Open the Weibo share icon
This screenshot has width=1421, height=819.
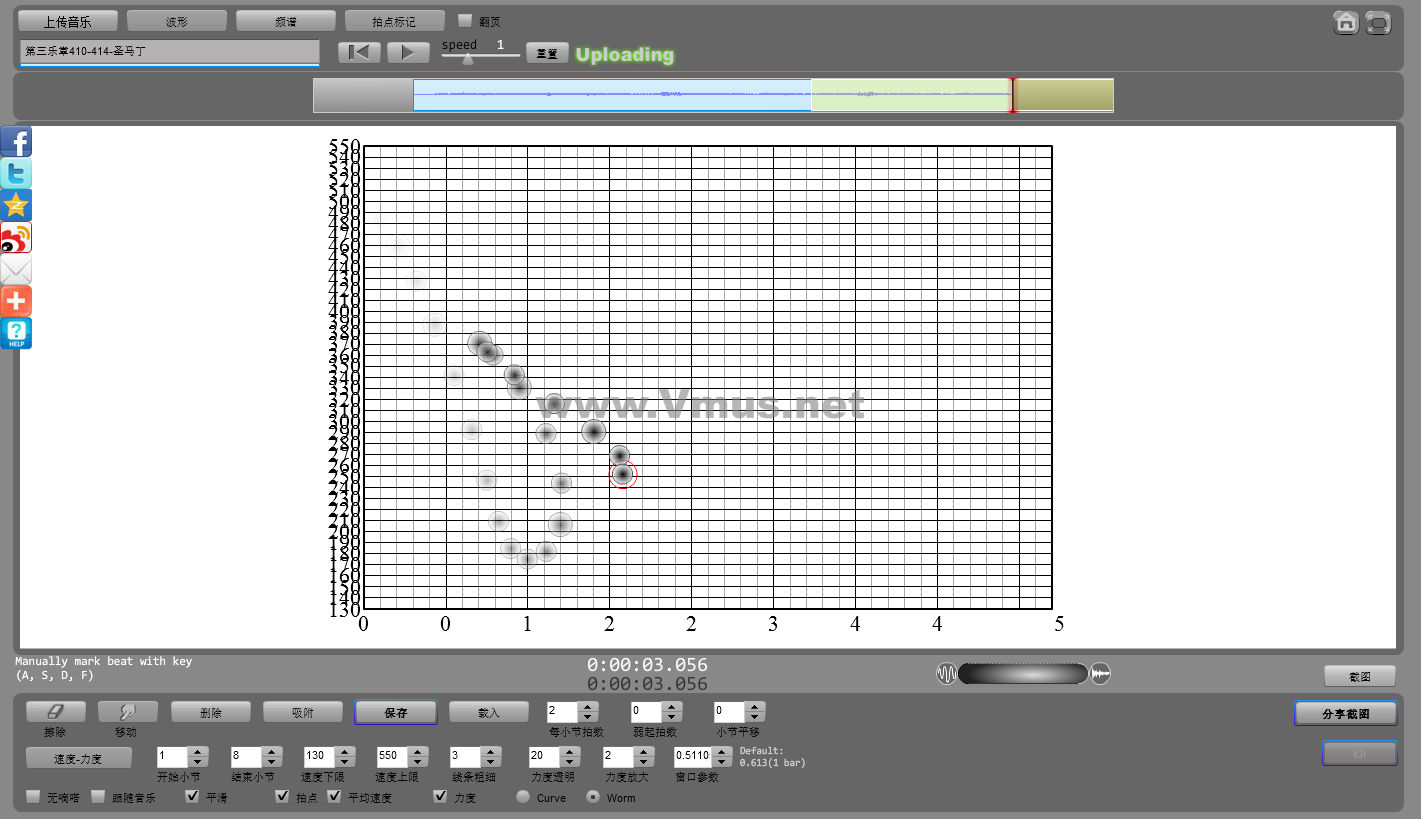click(16, 238)
